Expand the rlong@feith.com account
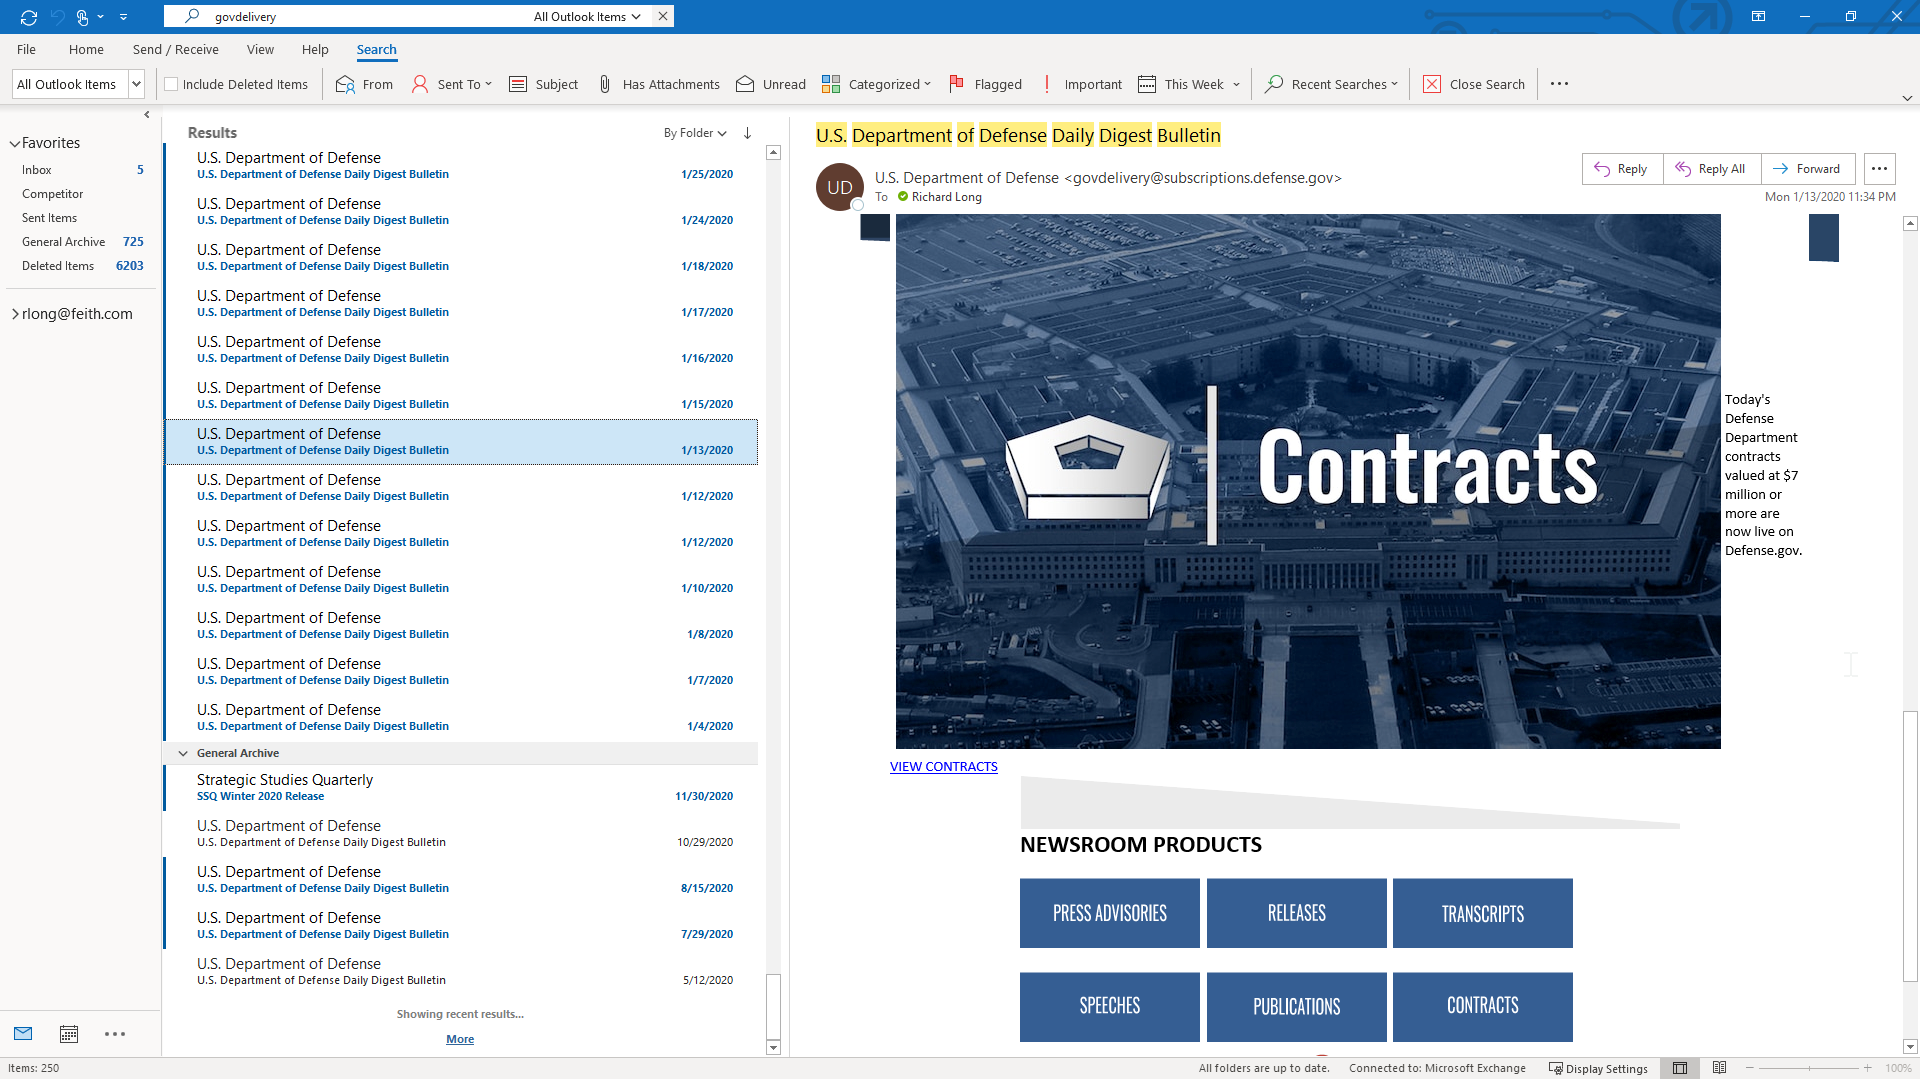The image size is (1920, 1080). [15, 314]
